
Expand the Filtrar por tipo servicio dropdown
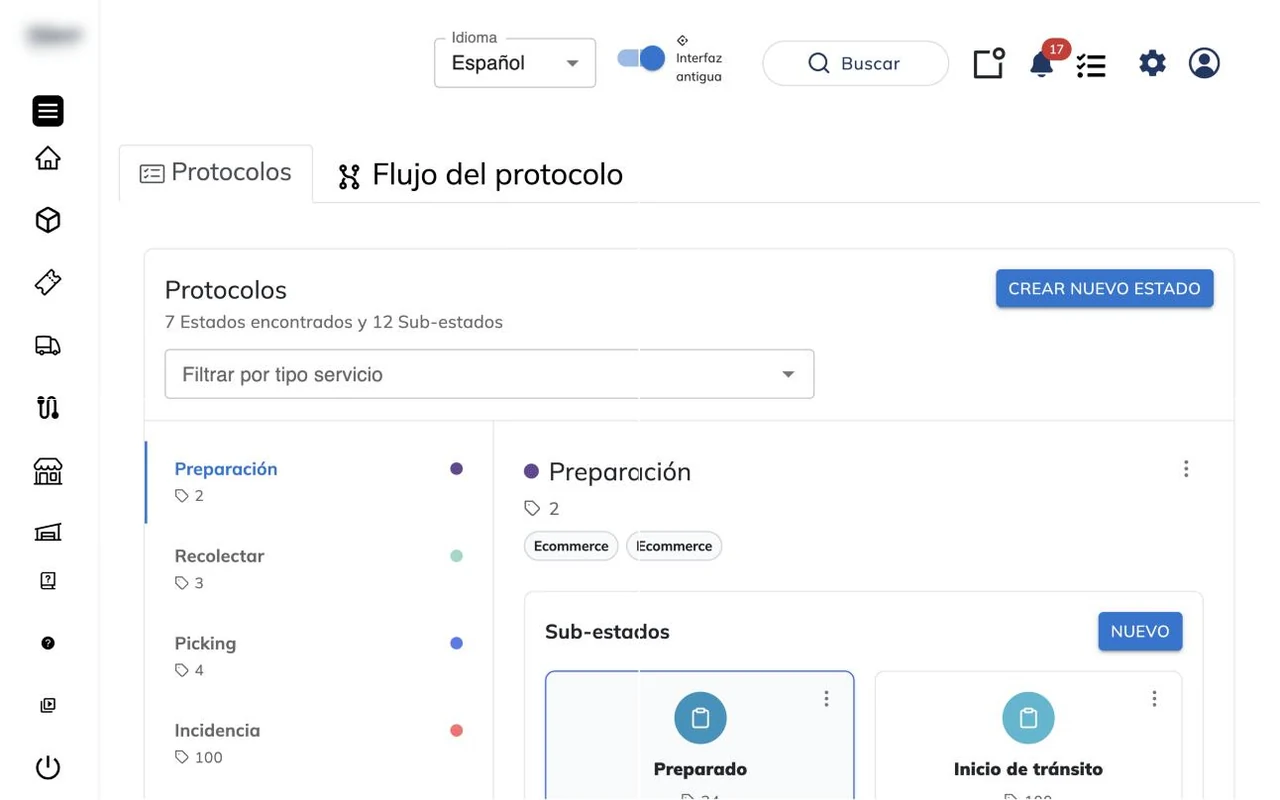point(489,374)
